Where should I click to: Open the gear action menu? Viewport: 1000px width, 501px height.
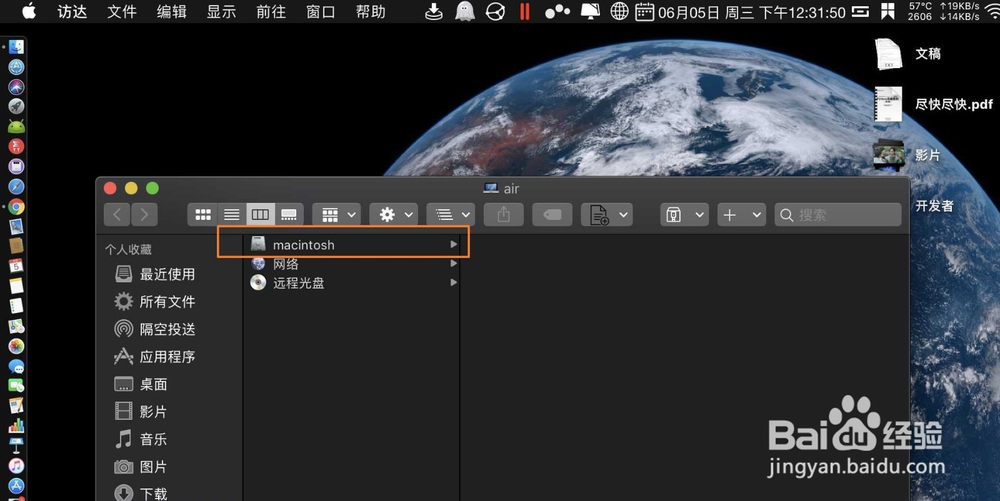coord(393,215)
